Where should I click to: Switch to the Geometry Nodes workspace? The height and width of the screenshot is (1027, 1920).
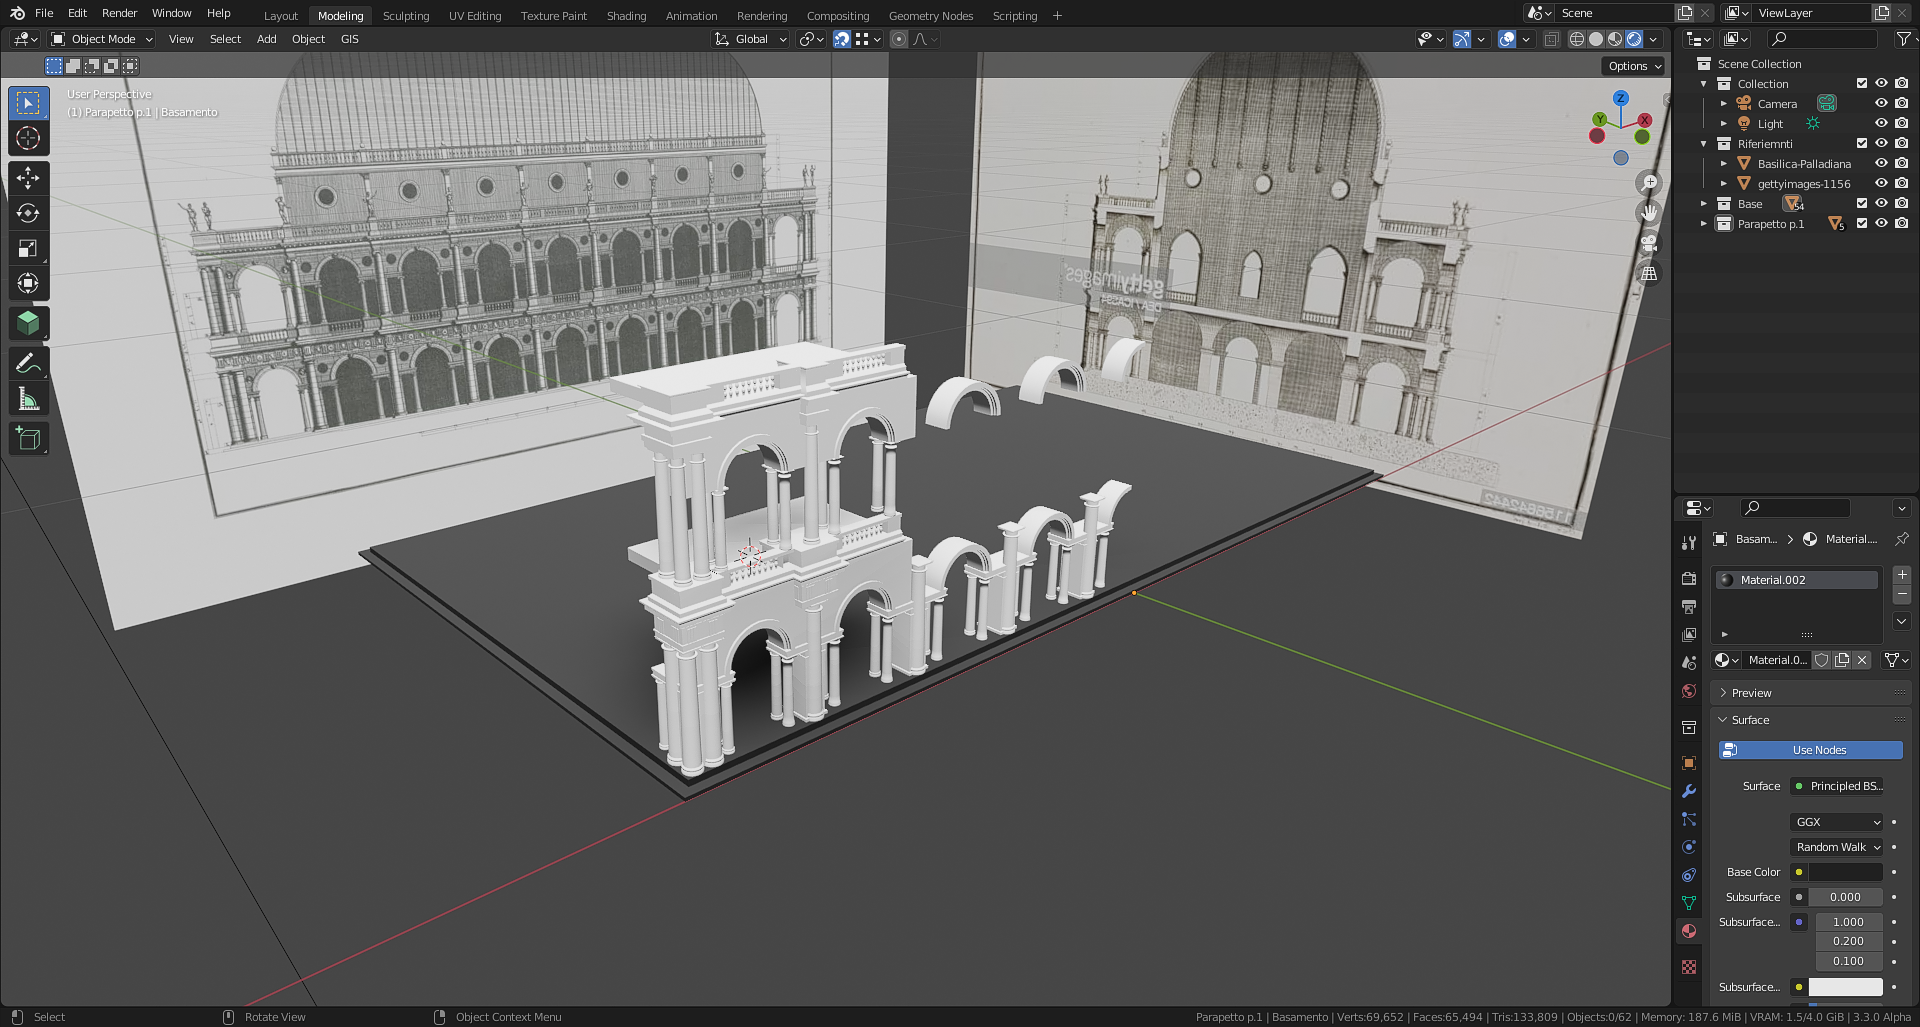(931, 16)
